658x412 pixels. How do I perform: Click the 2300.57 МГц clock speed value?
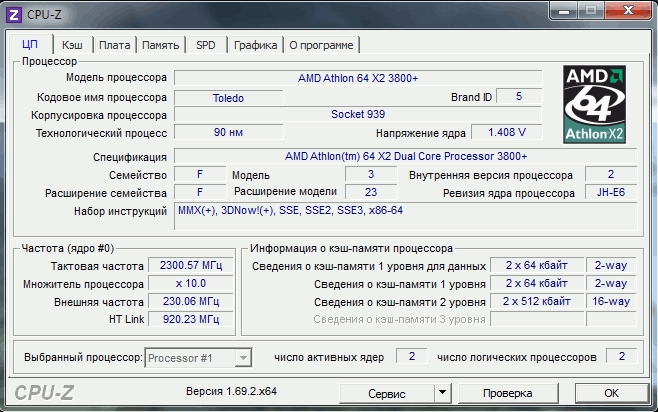coord(191,265)
